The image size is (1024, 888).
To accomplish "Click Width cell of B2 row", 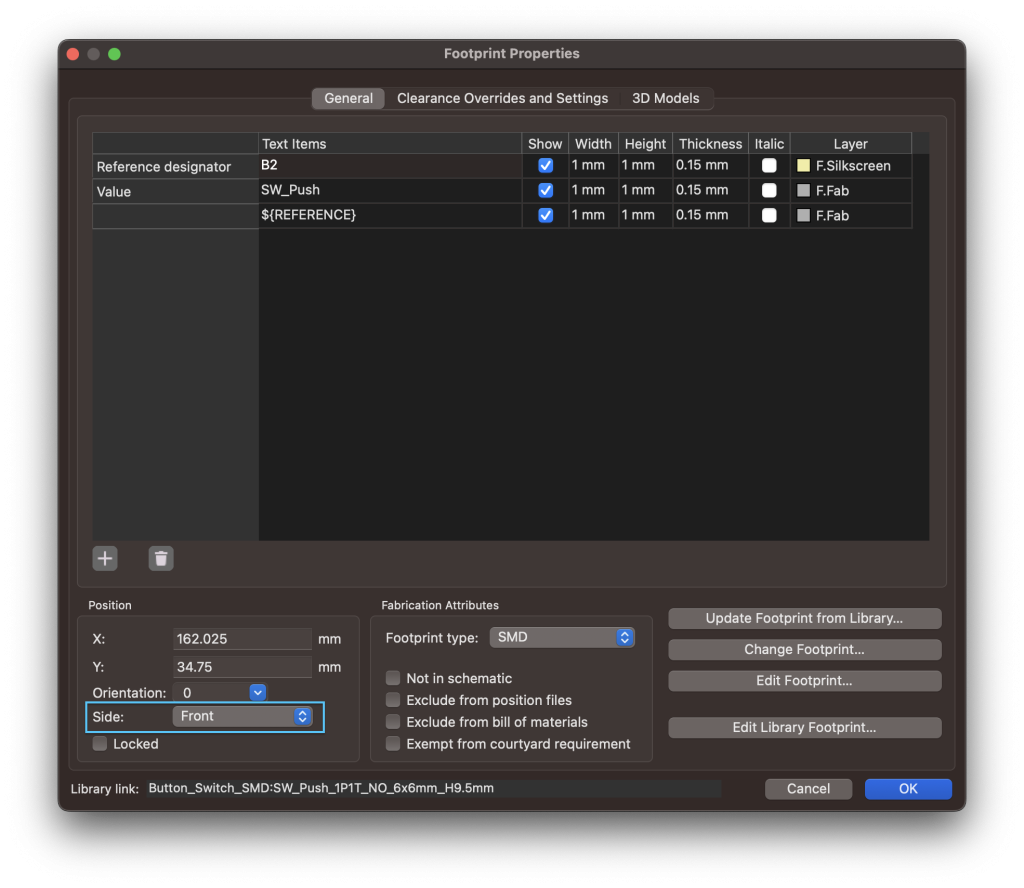I will 594,166.
